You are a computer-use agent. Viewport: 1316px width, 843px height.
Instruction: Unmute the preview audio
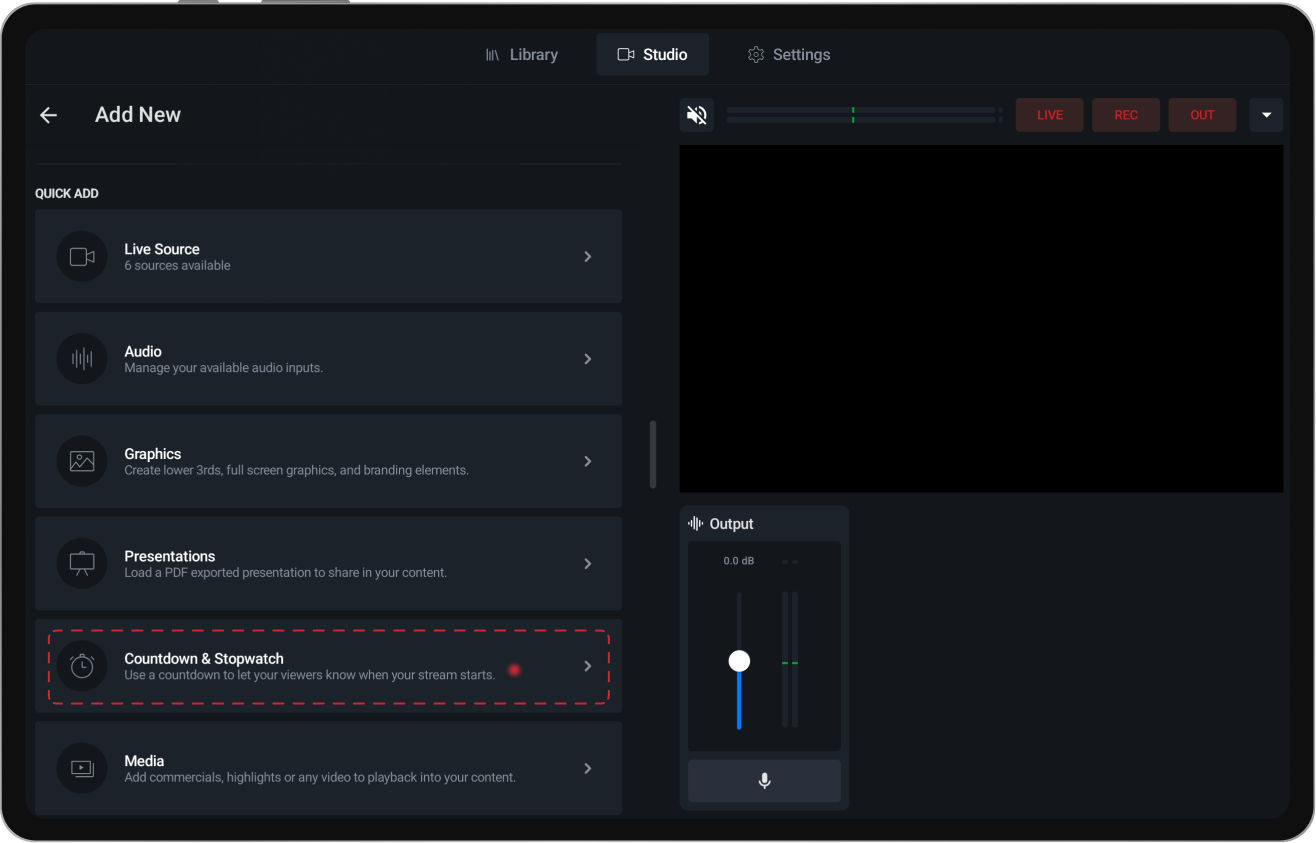(x=697, y=114)
